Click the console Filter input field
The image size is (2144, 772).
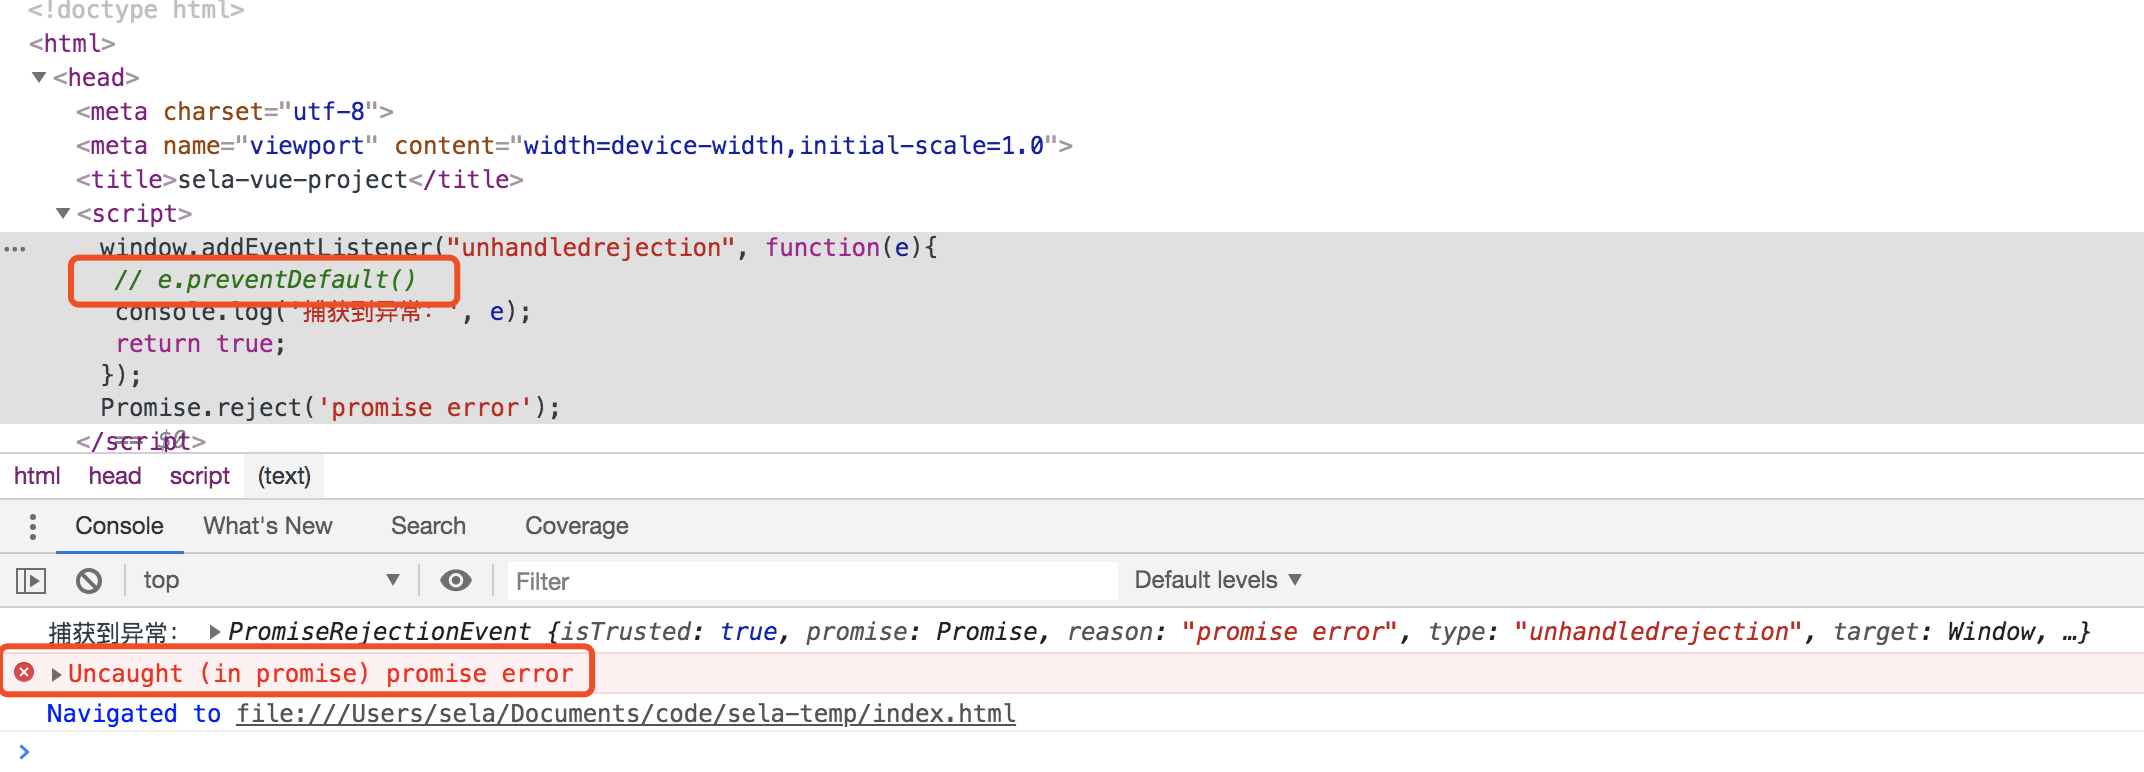pyautogui.click(x=810, y=581)
